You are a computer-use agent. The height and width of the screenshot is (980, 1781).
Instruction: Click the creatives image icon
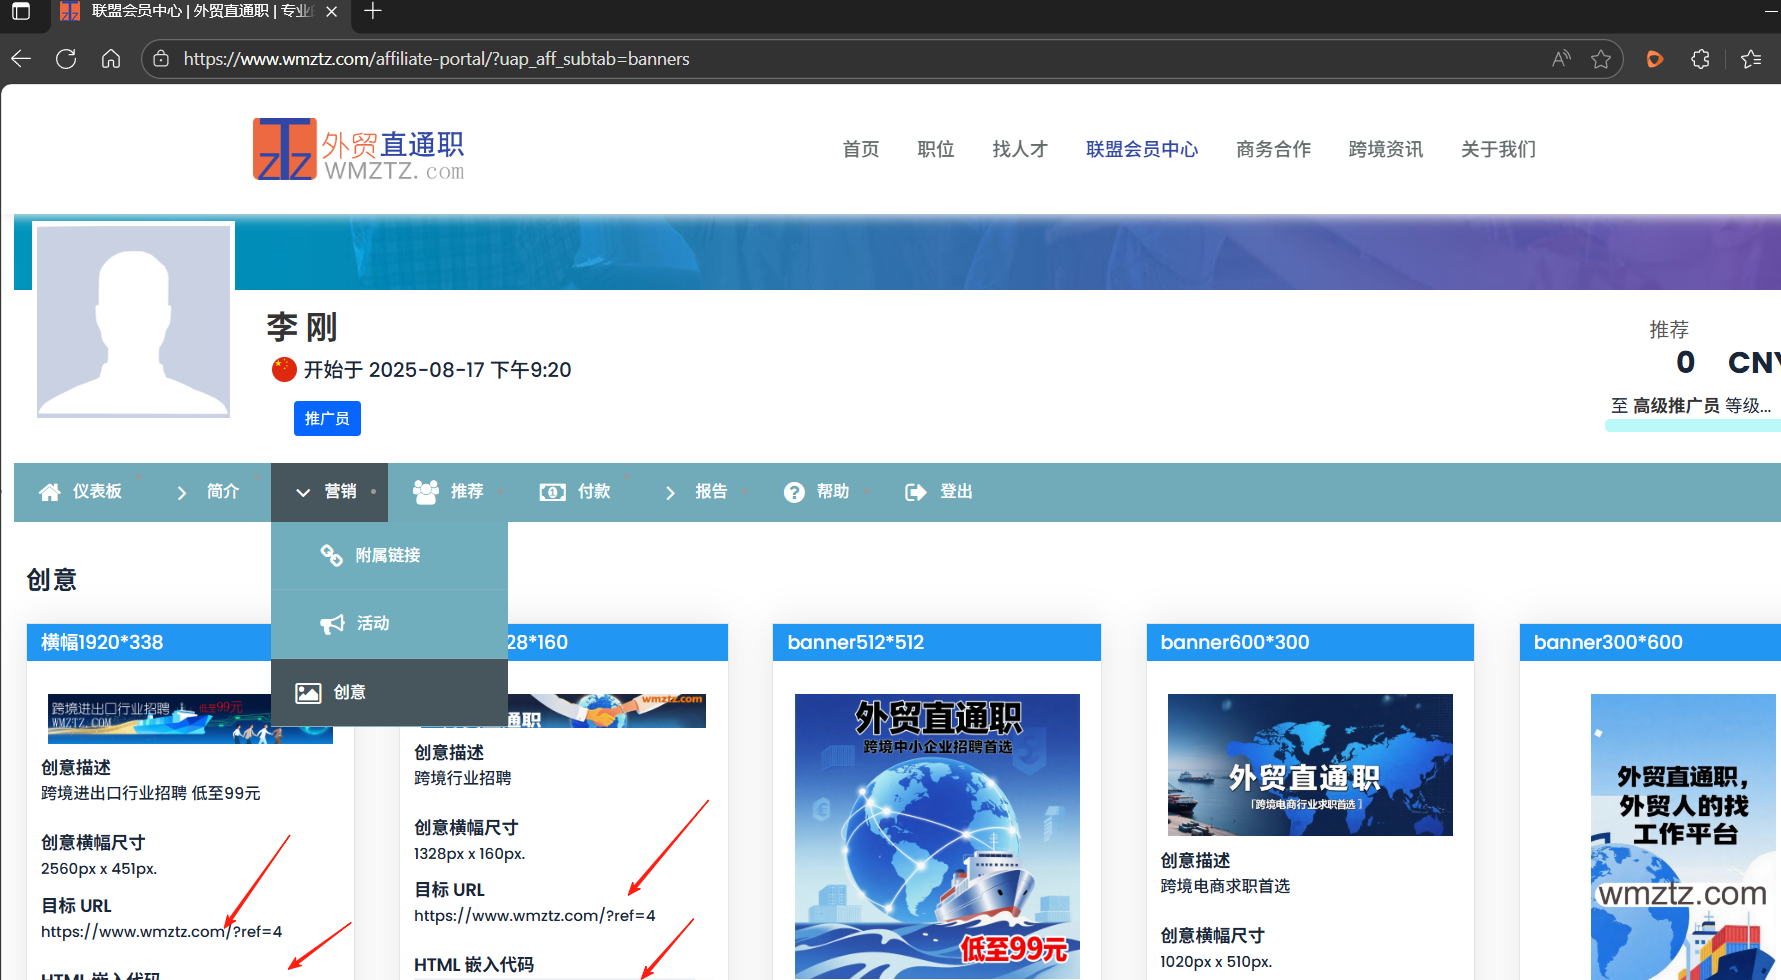click(308, 693)
